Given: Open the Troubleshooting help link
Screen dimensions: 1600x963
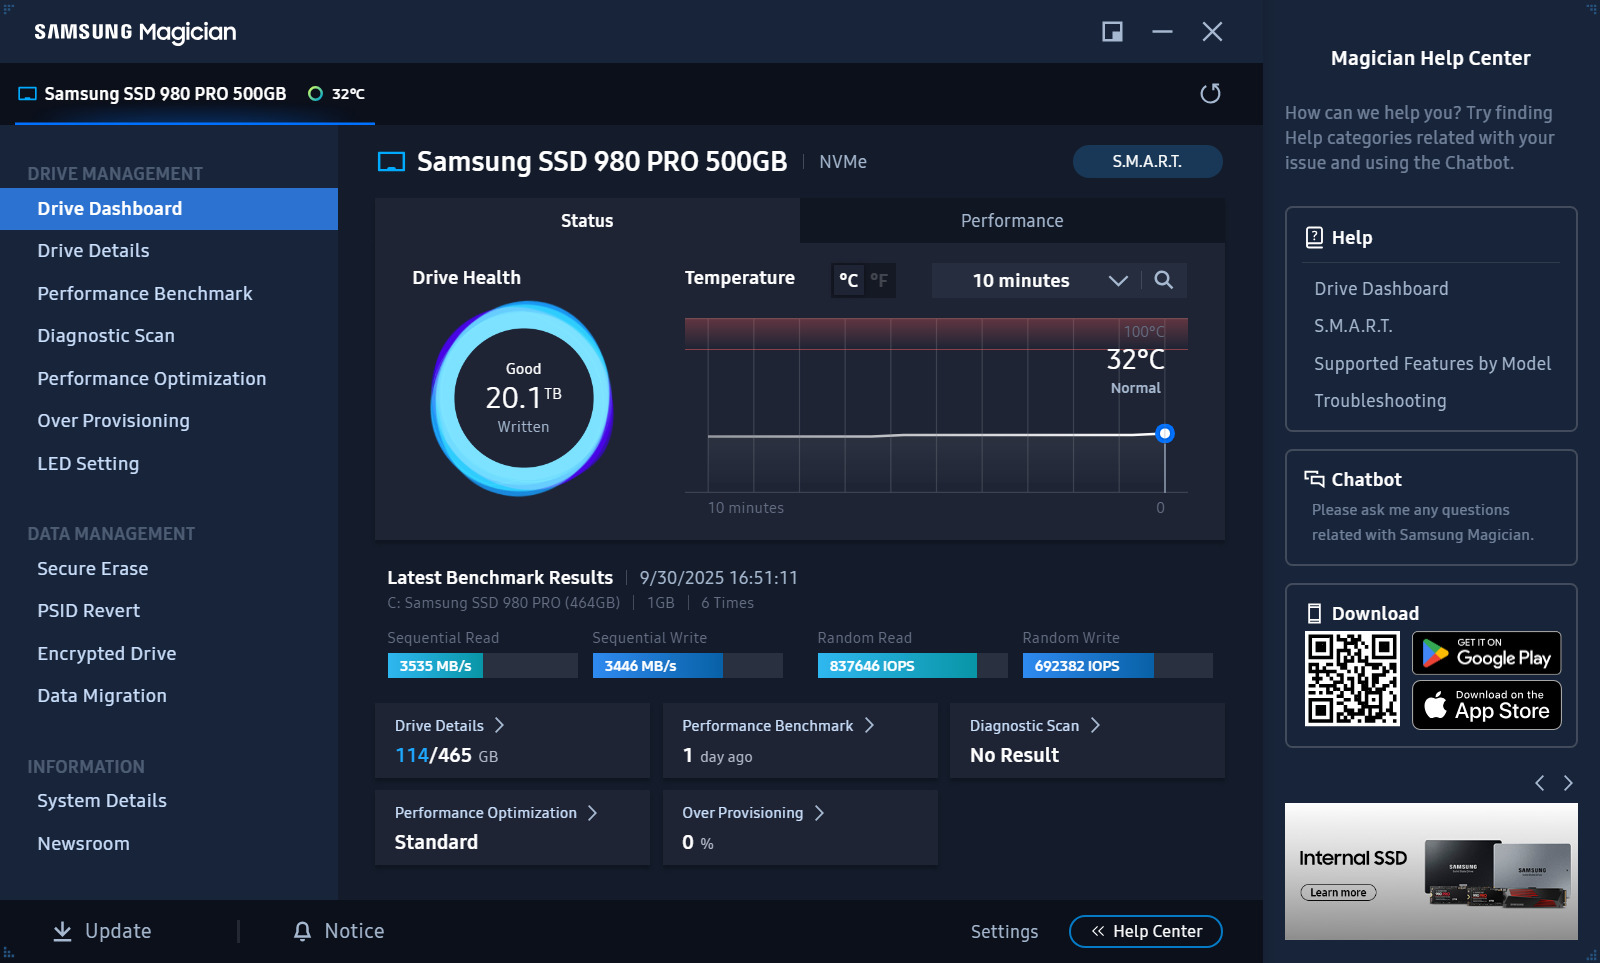Looking at the screenshot, I should pyautogui.click(x=1380, y=401).
